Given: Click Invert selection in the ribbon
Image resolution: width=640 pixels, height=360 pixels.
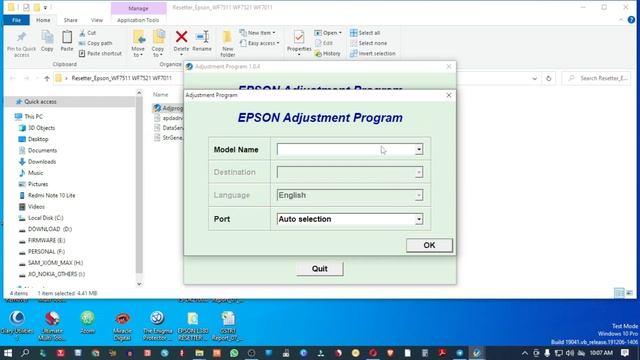Looking at the screenshot, I should tap(373, 53).
